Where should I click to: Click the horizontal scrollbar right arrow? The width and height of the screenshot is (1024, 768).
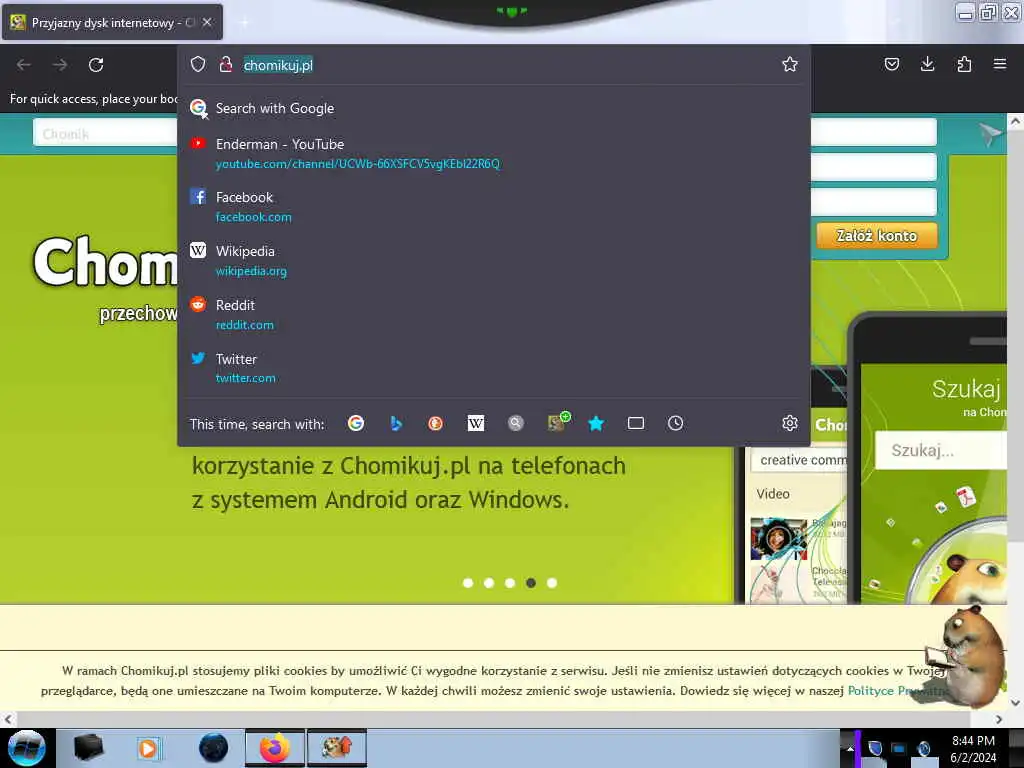(x=999, y=719)
